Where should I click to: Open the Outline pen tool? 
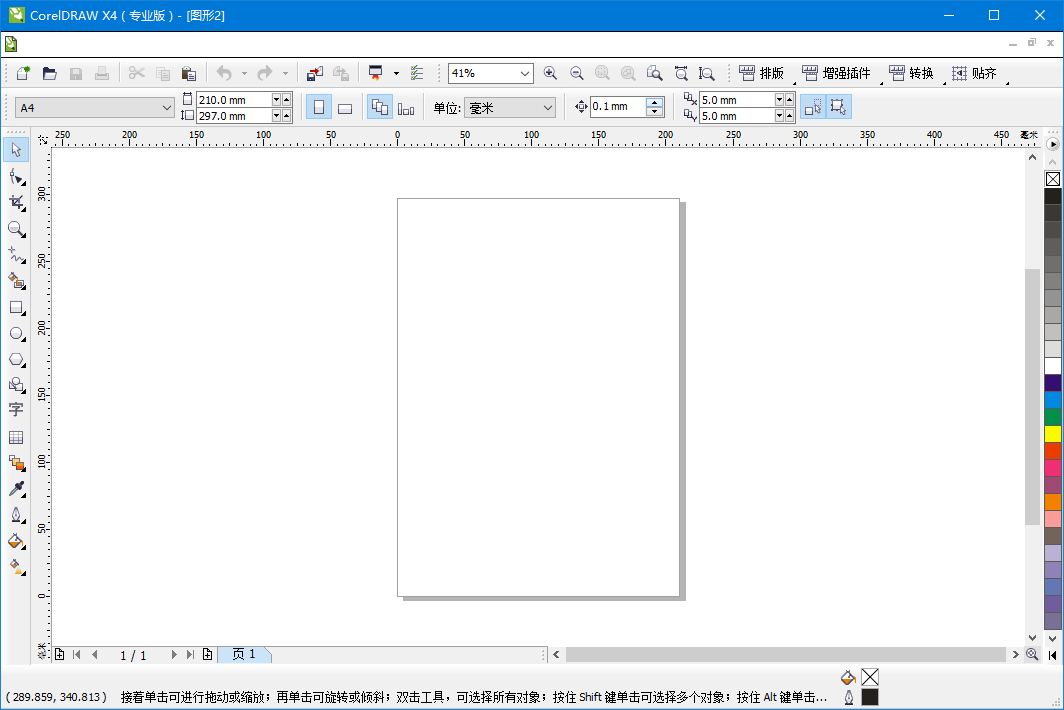click(x=16, y=515)
